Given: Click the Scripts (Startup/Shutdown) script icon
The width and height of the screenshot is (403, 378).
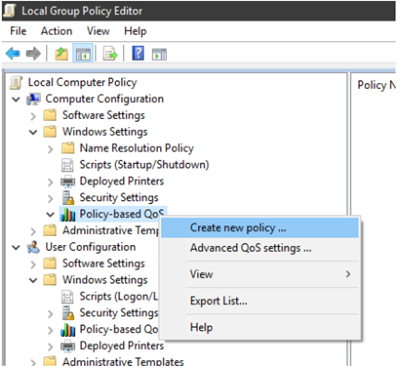Looking at the screenshot, I should (67, 165).
